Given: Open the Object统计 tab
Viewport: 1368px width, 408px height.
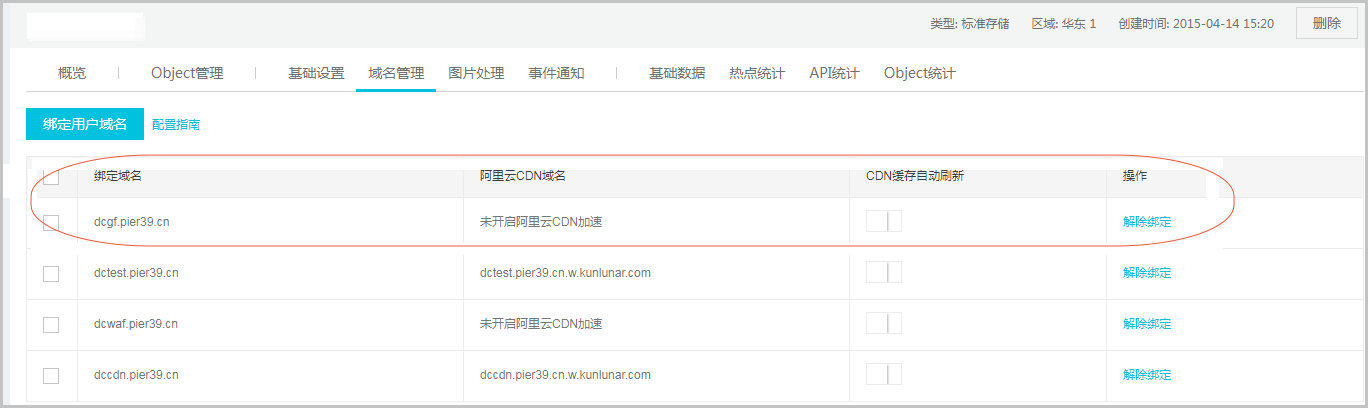Looking at the screenshot, I should (920, 73).
